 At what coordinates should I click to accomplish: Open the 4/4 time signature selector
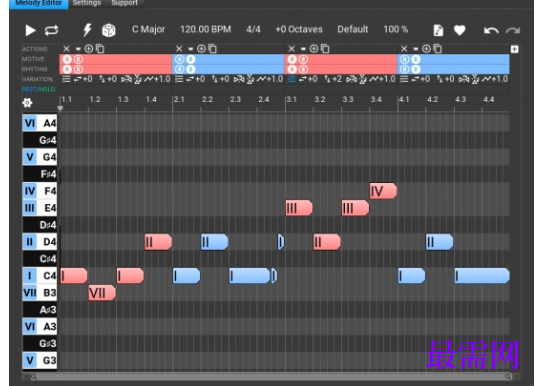[253, 30]
